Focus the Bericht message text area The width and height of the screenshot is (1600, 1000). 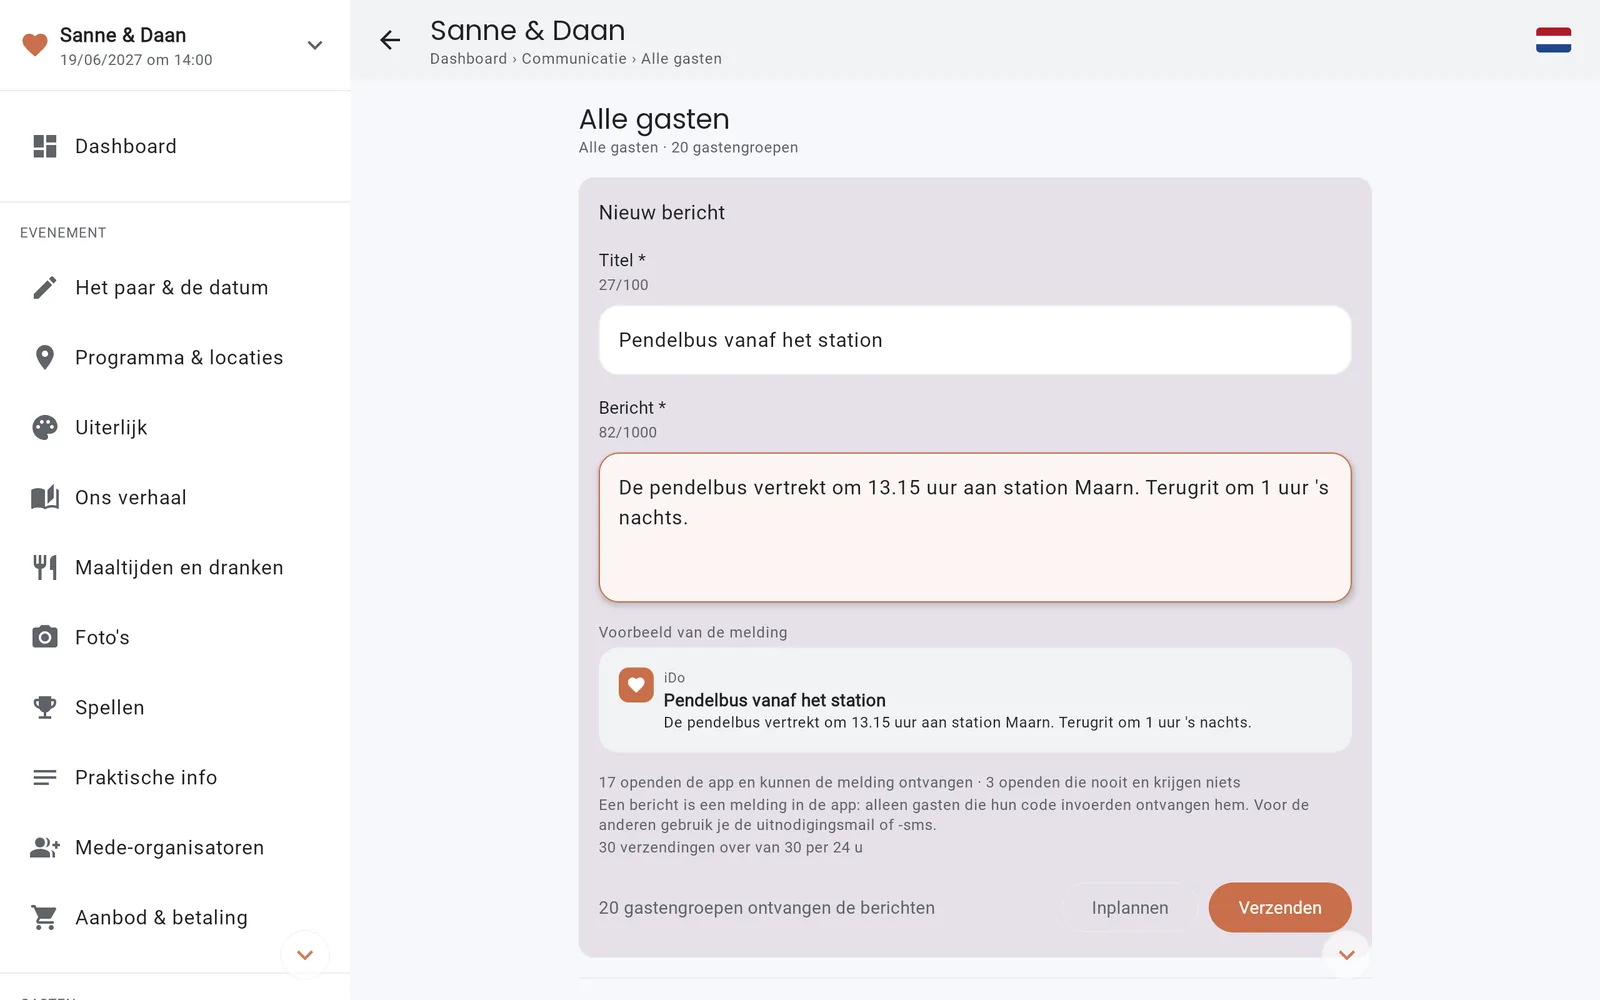tap(975, 528)
